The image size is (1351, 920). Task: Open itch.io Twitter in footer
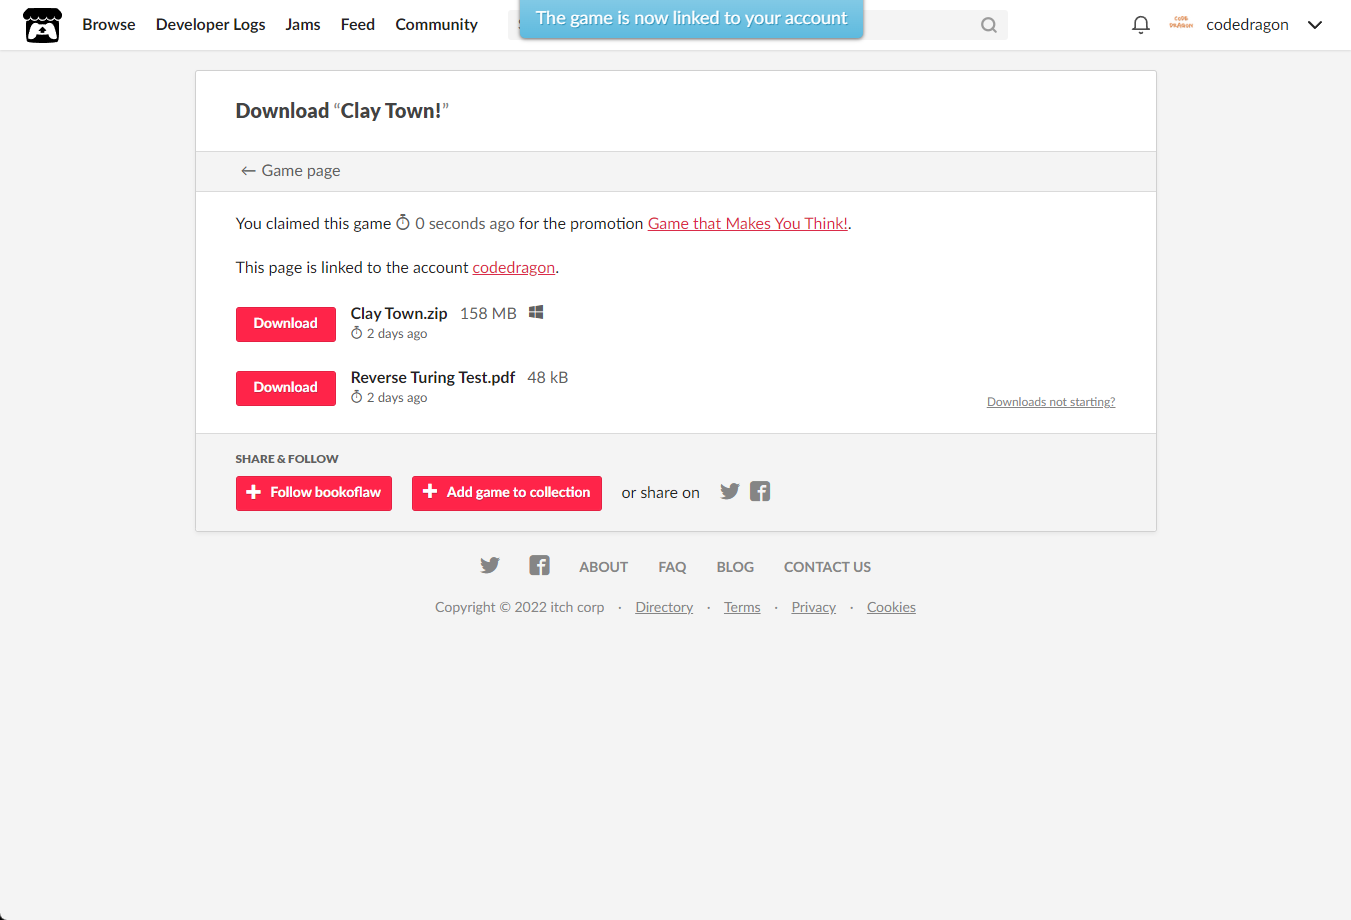(490, 565)
